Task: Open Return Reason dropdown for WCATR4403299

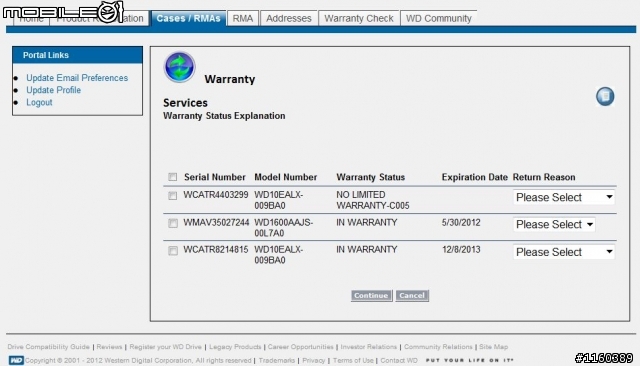Action: click(x=564, y=197)
